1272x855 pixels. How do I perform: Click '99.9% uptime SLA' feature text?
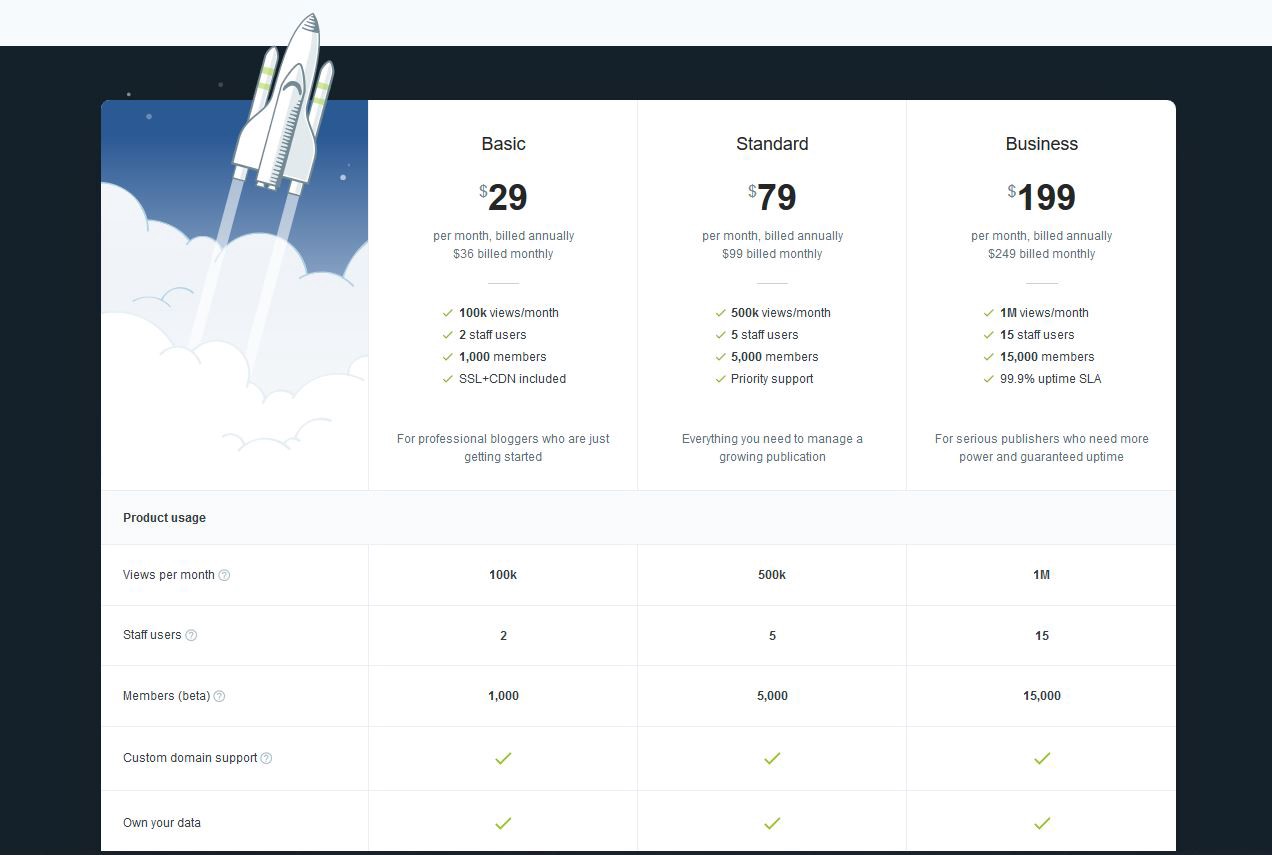1051,379
